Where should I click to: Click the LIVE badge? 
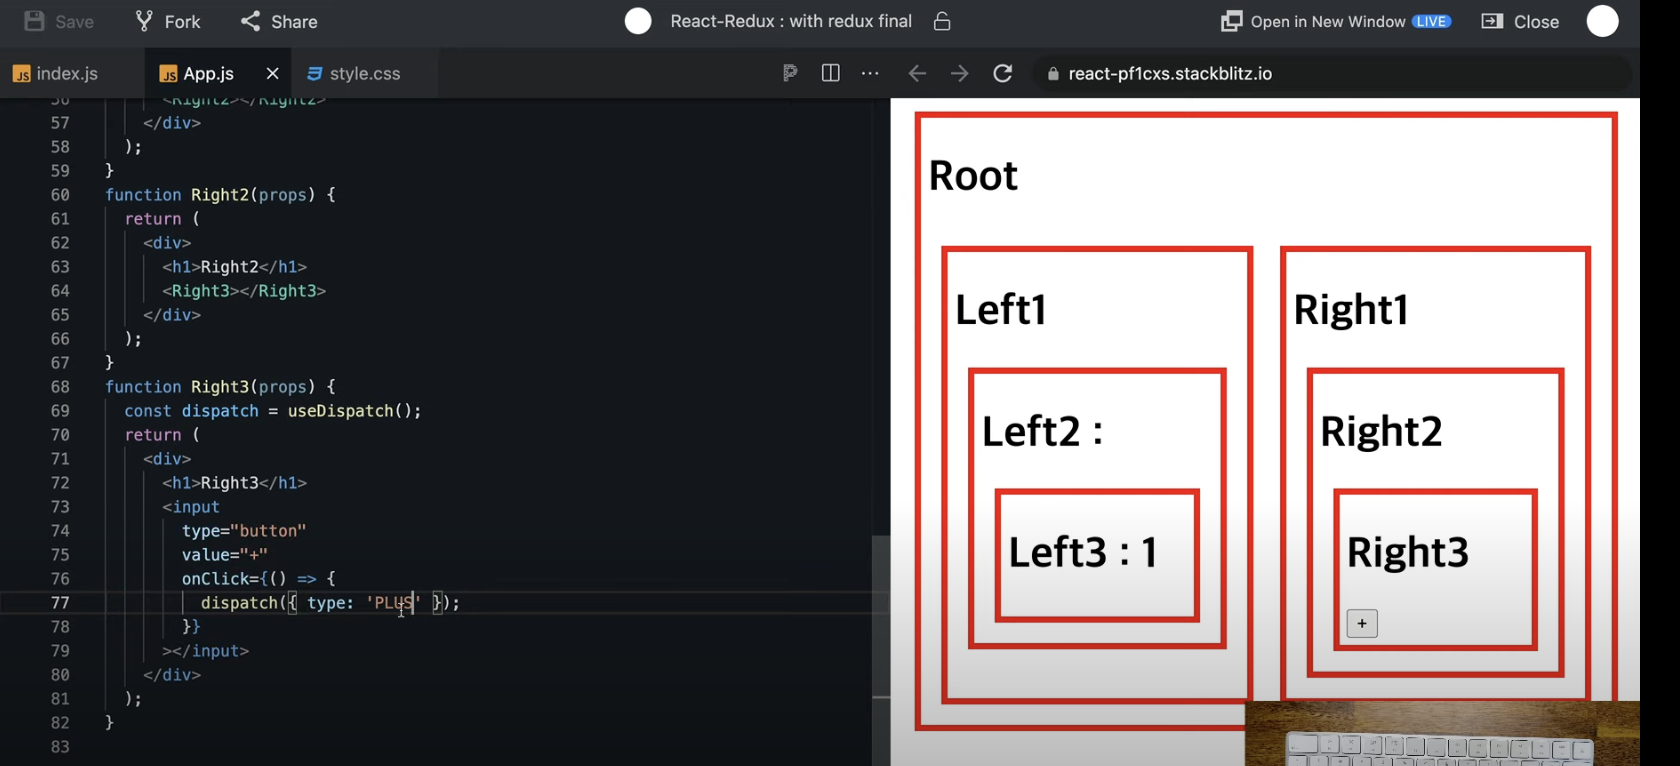coord(1431,21)
